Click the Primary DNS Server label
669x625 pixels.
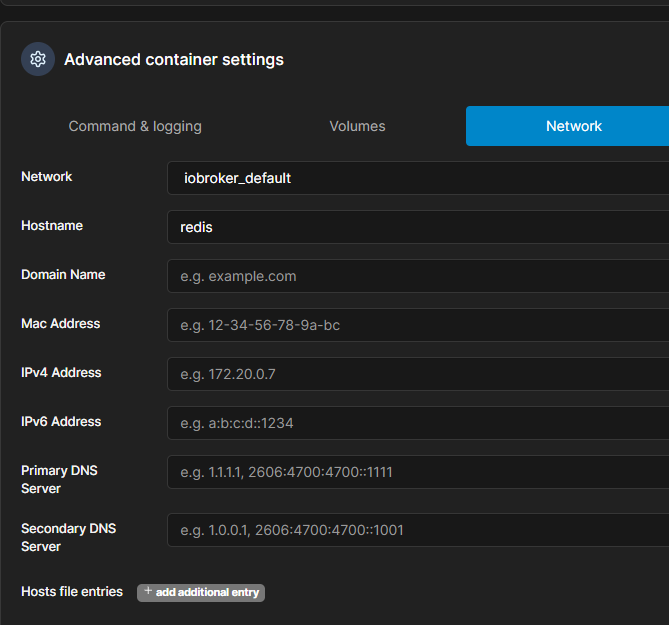[59, 479]
